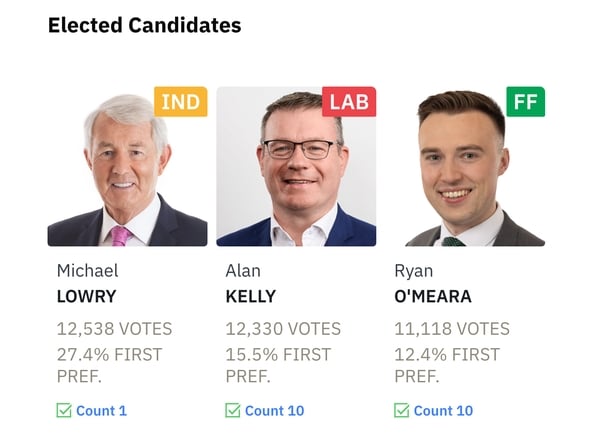The width and height of the screenshot is (614, 444).
Task: Click the 12,330 VOTES figure
Action: (x=283, y=328)
